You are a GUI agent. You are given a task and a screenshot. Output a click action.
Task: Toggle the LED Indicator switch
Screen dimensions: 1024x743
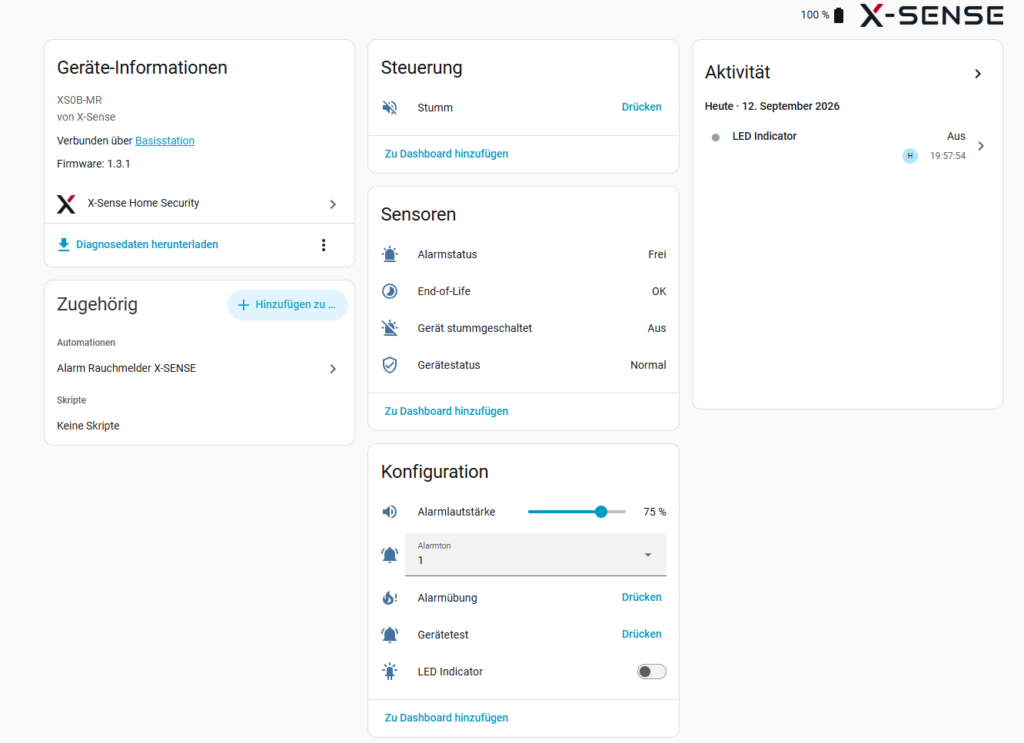652,671
